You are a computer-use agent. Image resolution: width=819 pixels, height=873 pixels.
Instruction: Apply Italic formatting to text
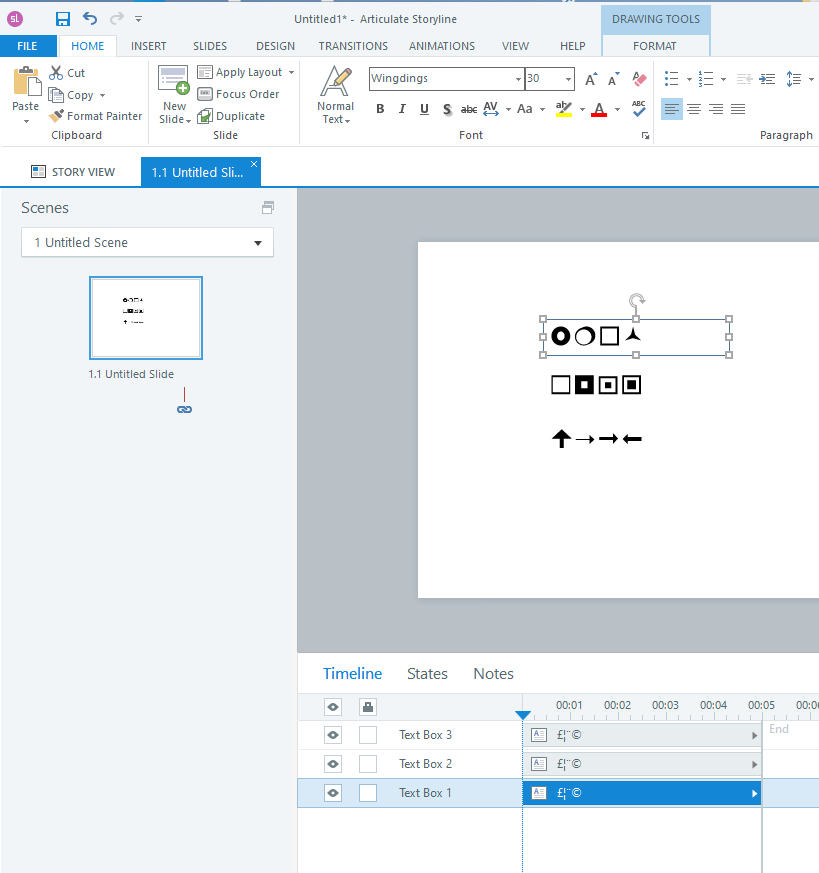(x=402, y=110)
